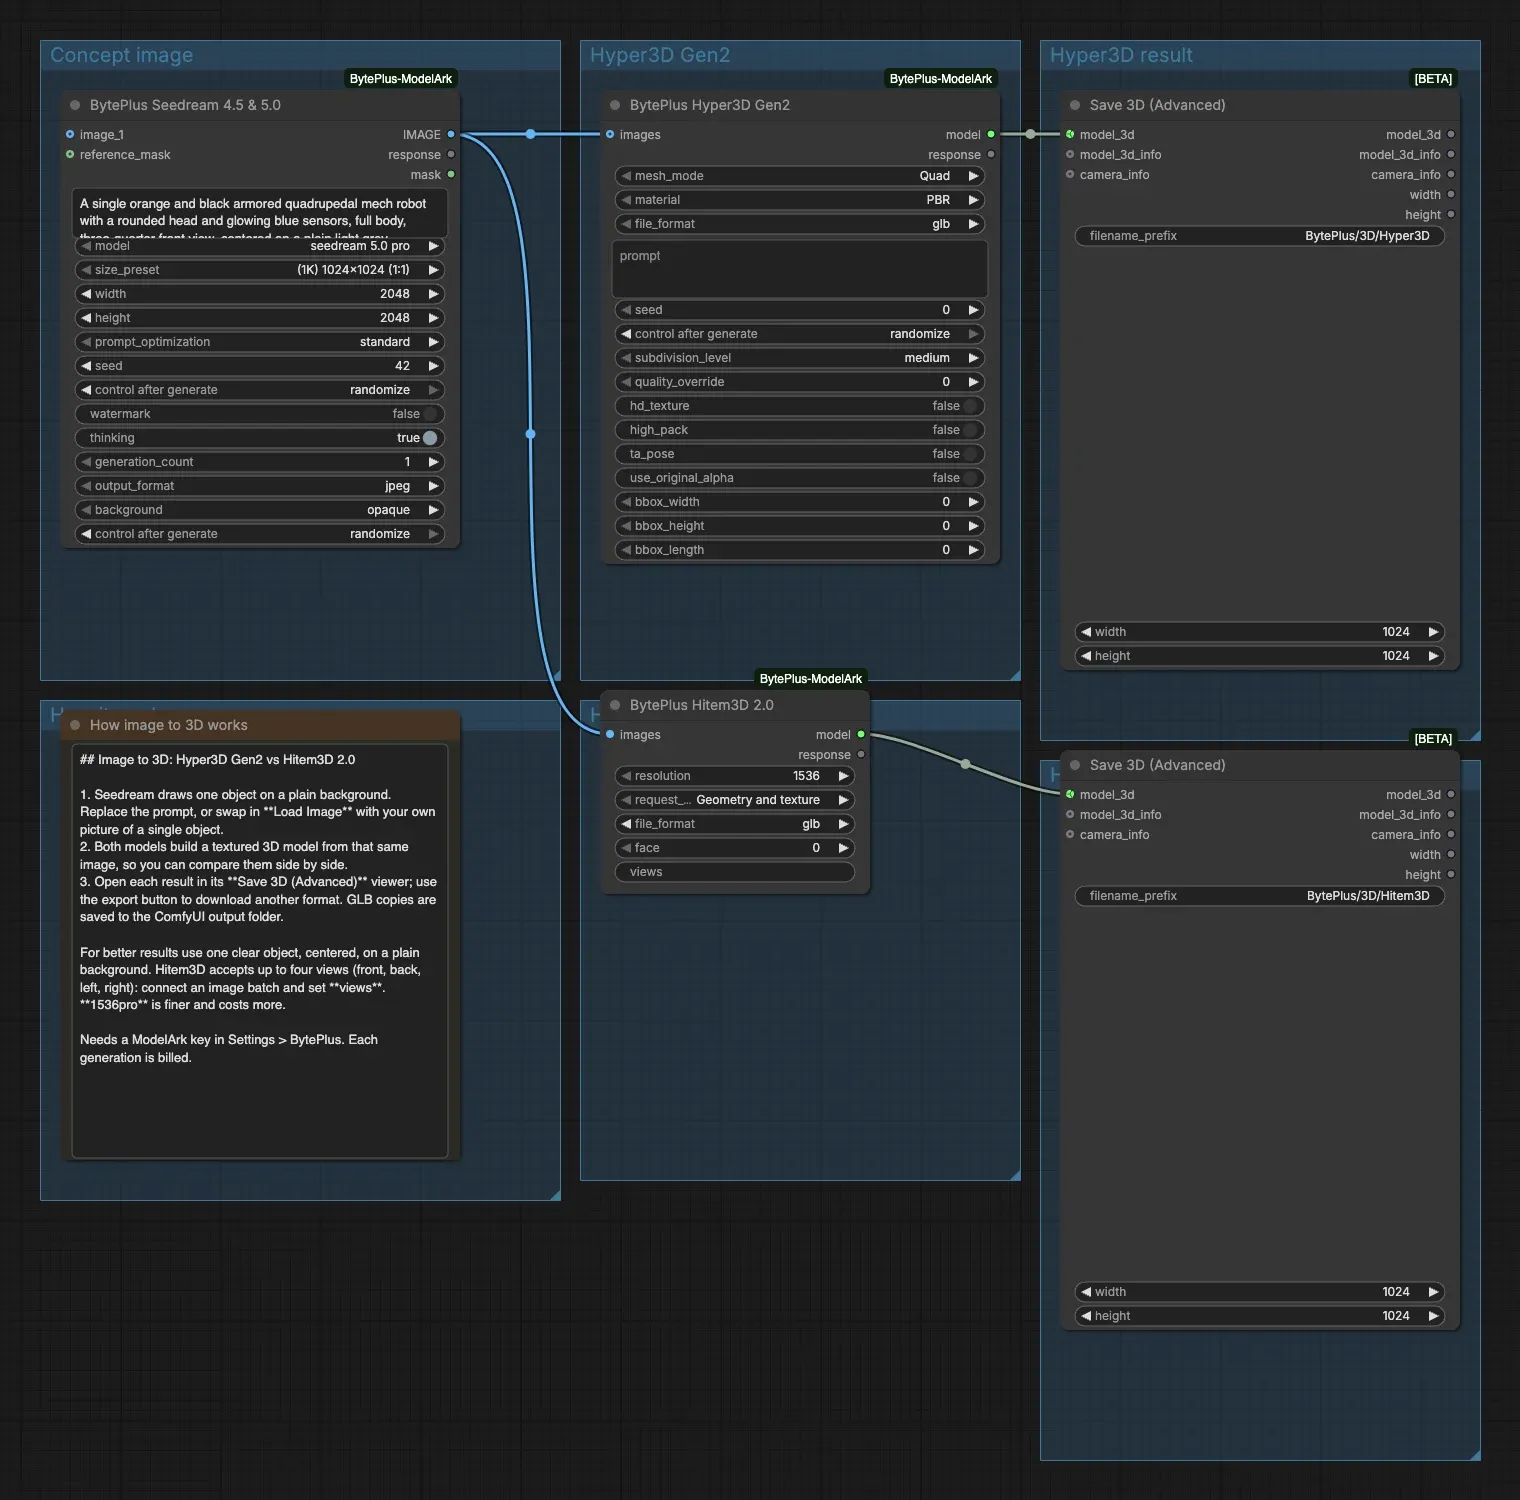Click the filename_prefix BytePlus/3D/Hitem3D field
The image size is (1520, 1500).
(x=1260, y=896)
